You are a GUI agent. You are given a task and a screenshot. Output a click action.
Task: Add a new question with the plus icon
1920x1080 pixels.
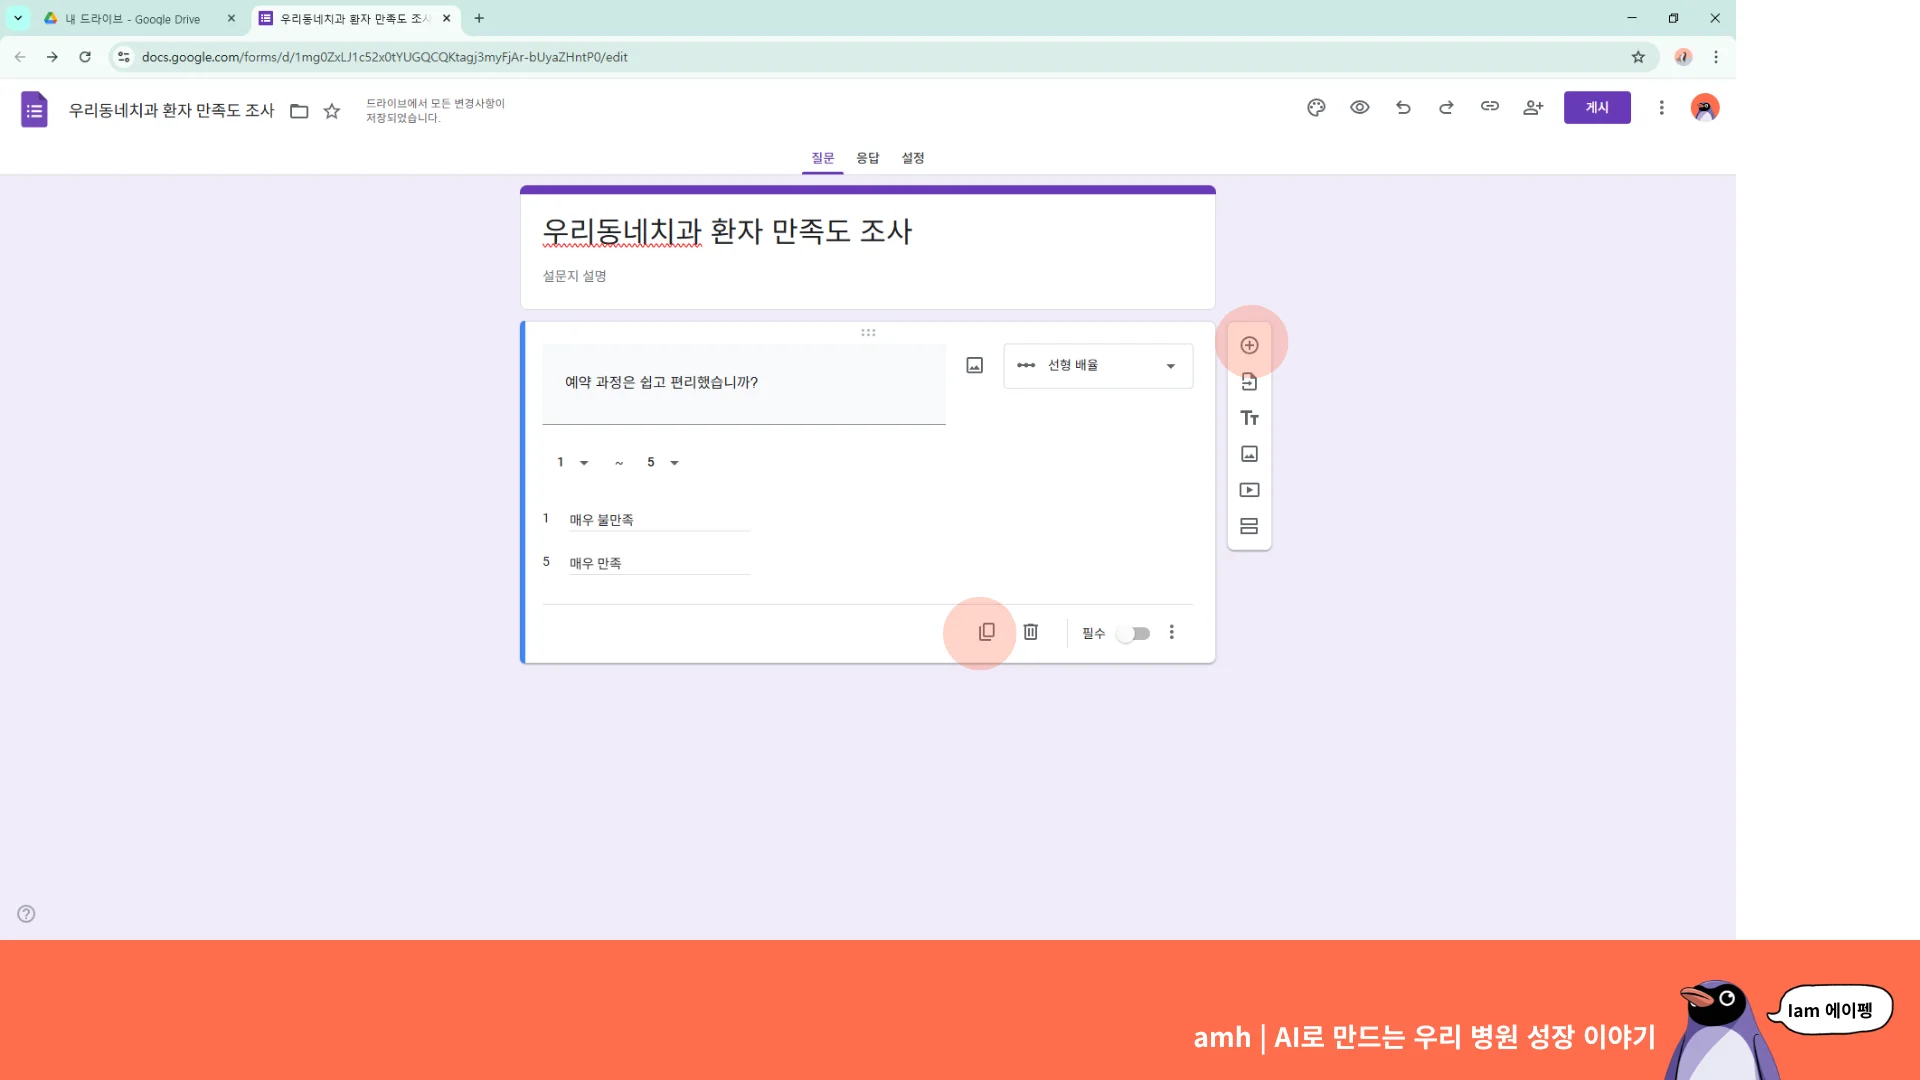1249,344
